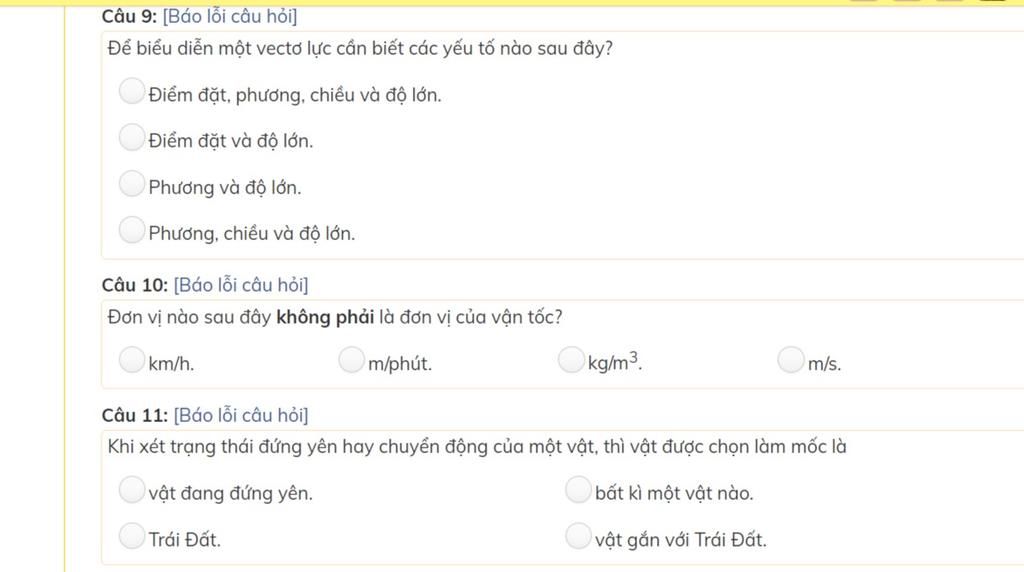Select 'vật gắn với Trái Đất.' option
This screenshot has width=1024, height=572.
tap(578, 536)
